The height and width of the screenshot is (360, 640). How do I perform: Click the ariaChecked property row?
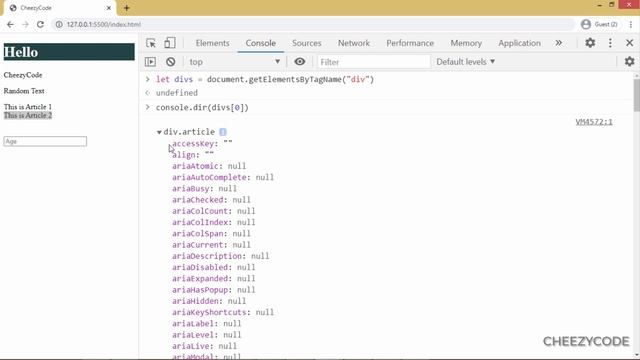coord(211,200)
